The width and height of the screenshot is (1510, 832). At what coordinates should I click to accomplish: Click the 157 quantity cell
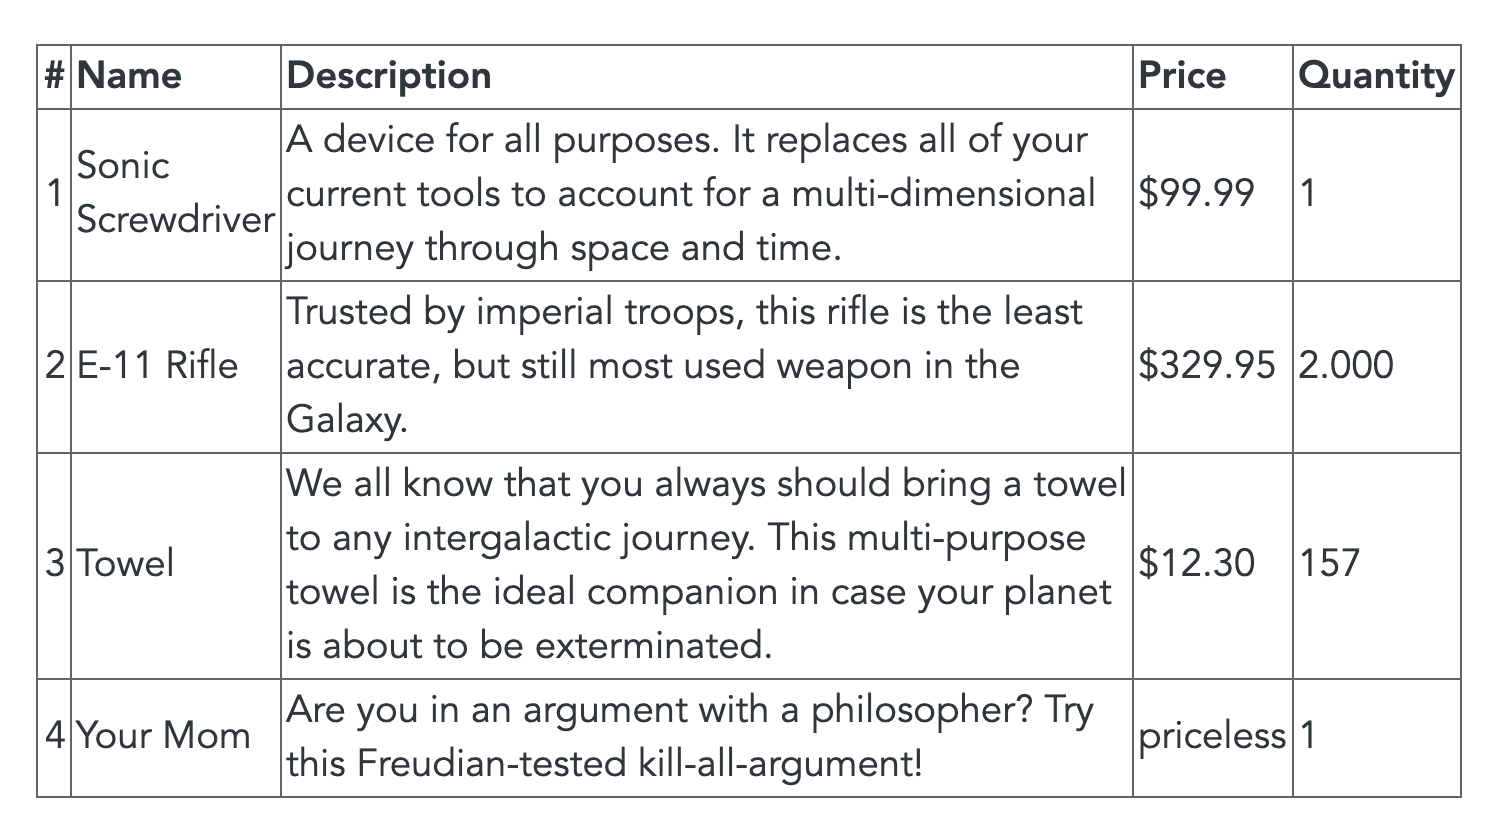tap(1330, 563)
